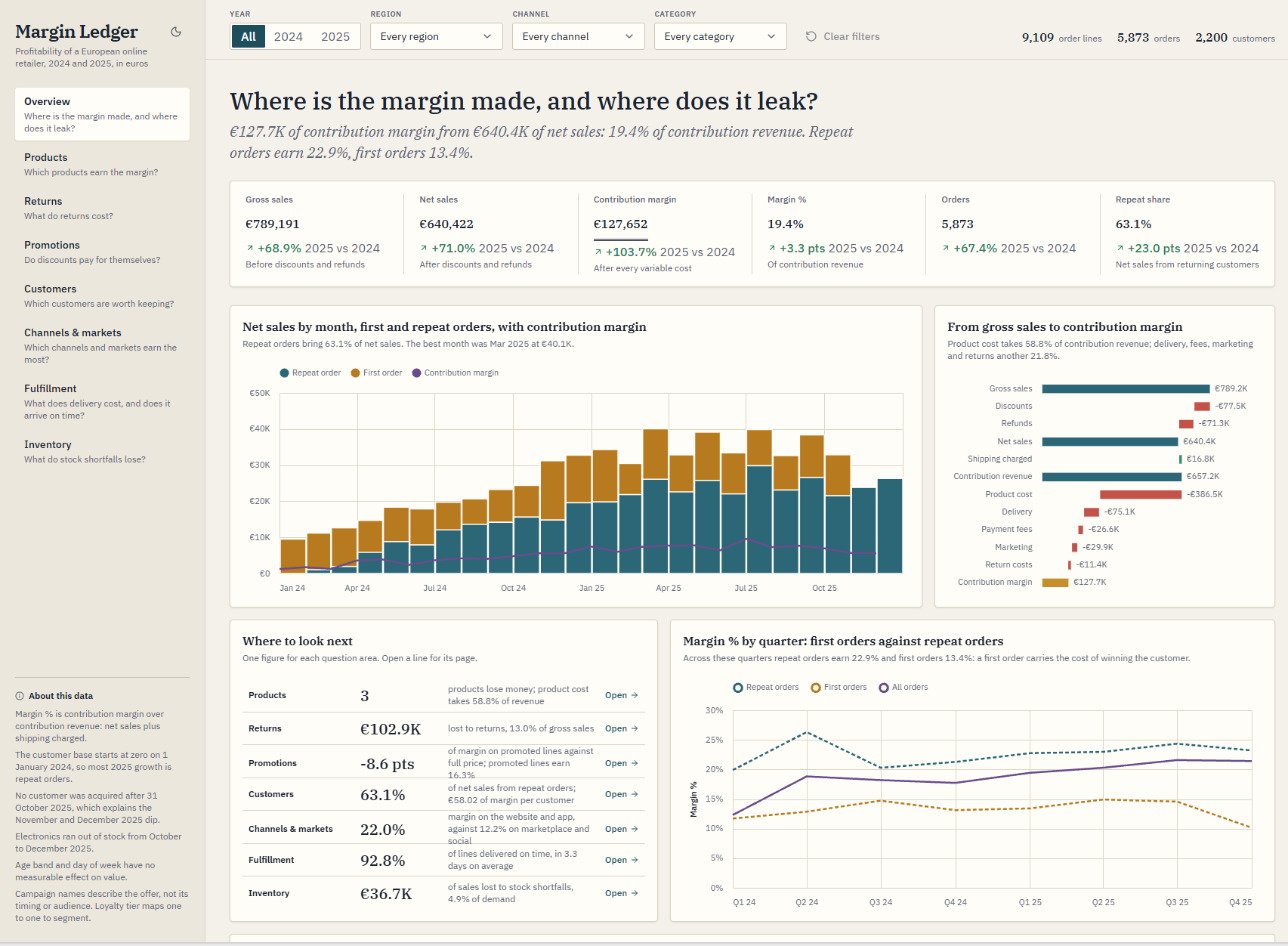Open the Every category dropdown

720,36
